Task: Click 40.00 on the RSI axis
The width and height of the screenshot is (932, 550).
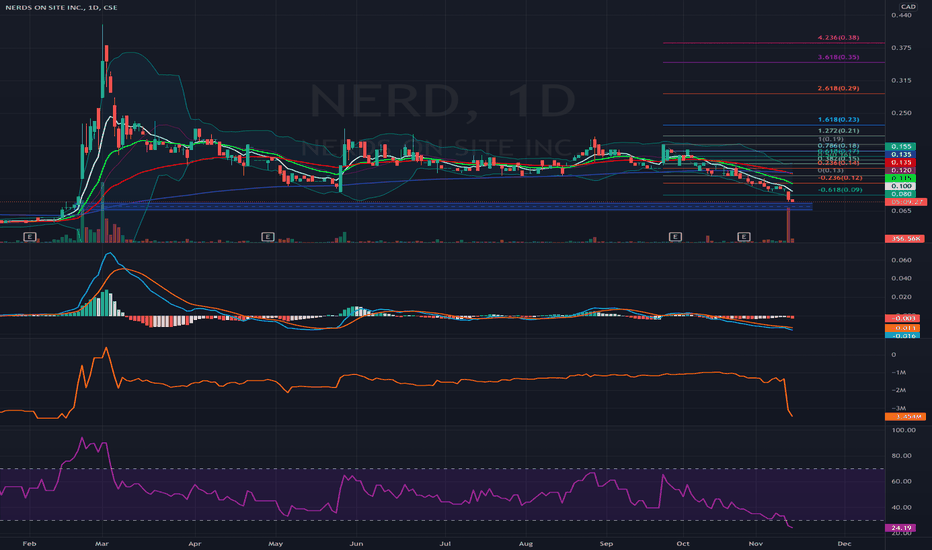Action: click(x=901, y=507)
